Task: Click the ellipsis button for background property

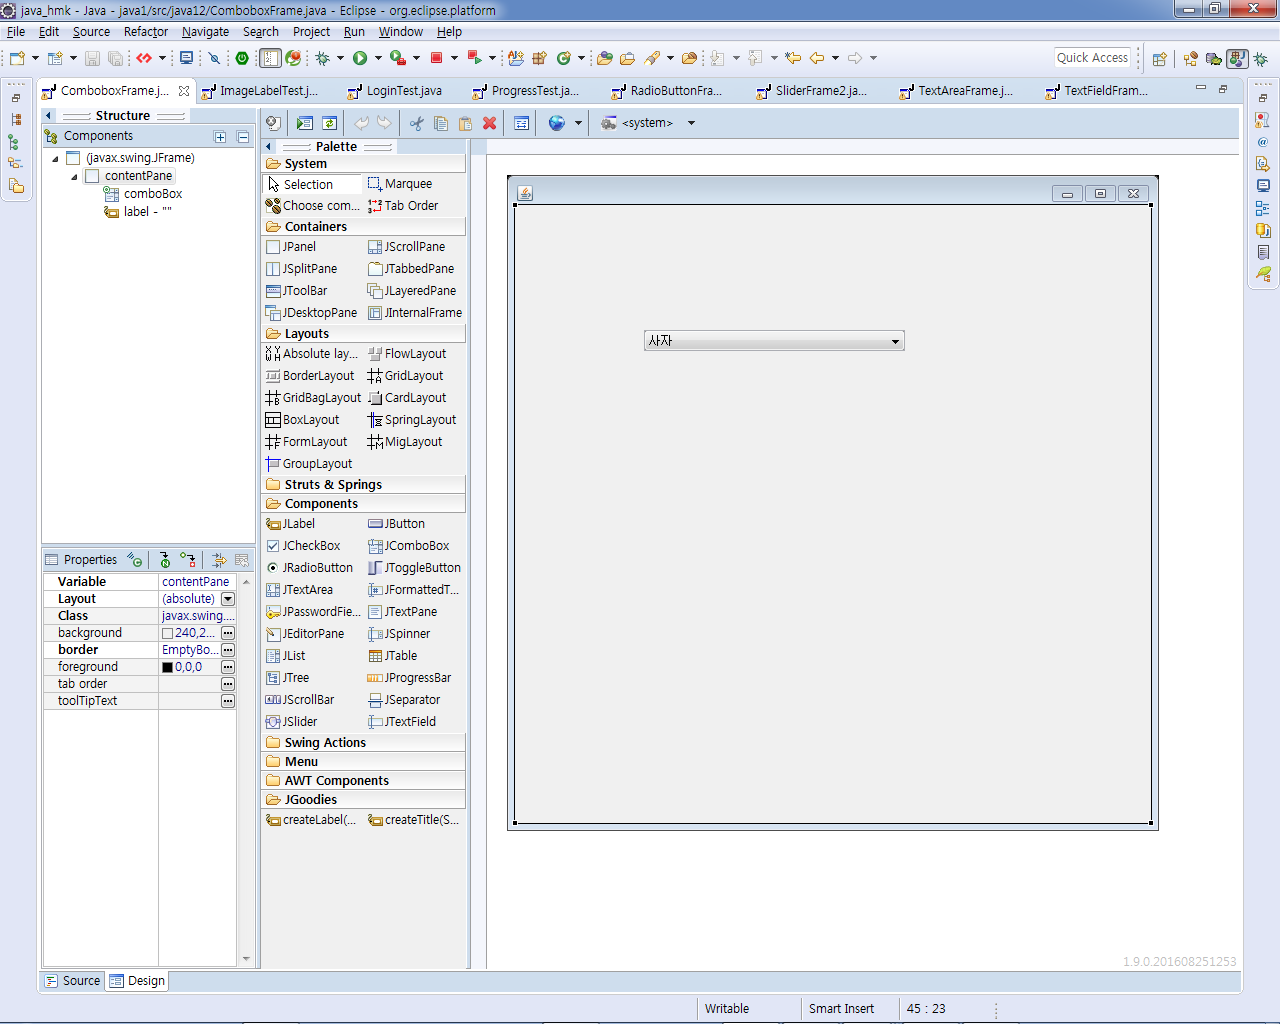Action: [228, 633]
